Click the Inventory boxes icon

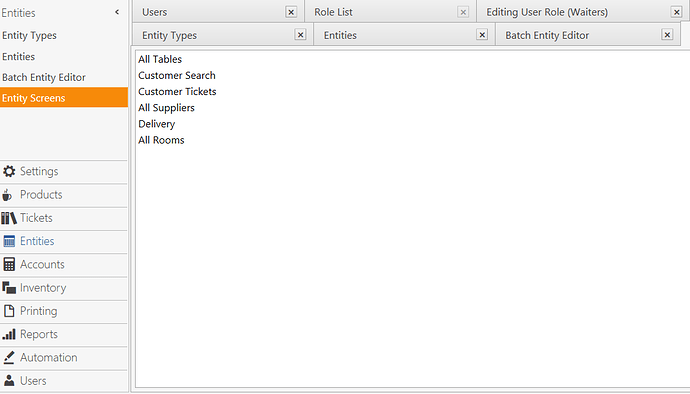[x=9, y=288]
